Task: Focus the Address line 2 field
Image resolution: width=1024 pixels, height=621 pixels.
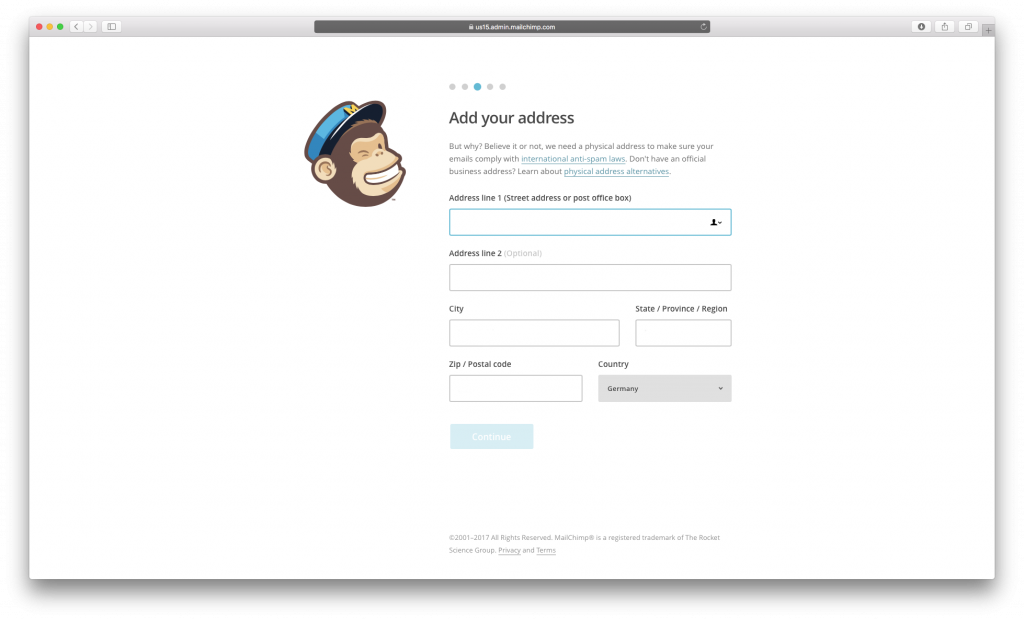Action: point(590,278)
